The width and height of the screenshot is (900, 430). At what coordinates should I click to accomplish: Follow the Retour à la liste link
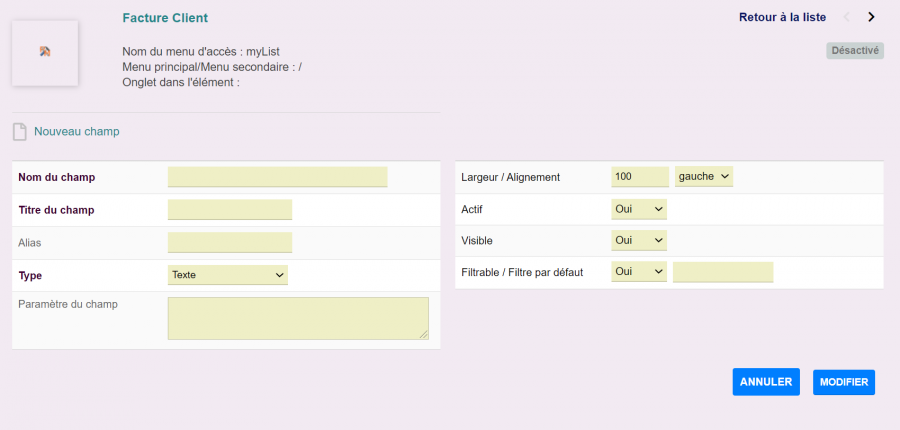(782, 17)
